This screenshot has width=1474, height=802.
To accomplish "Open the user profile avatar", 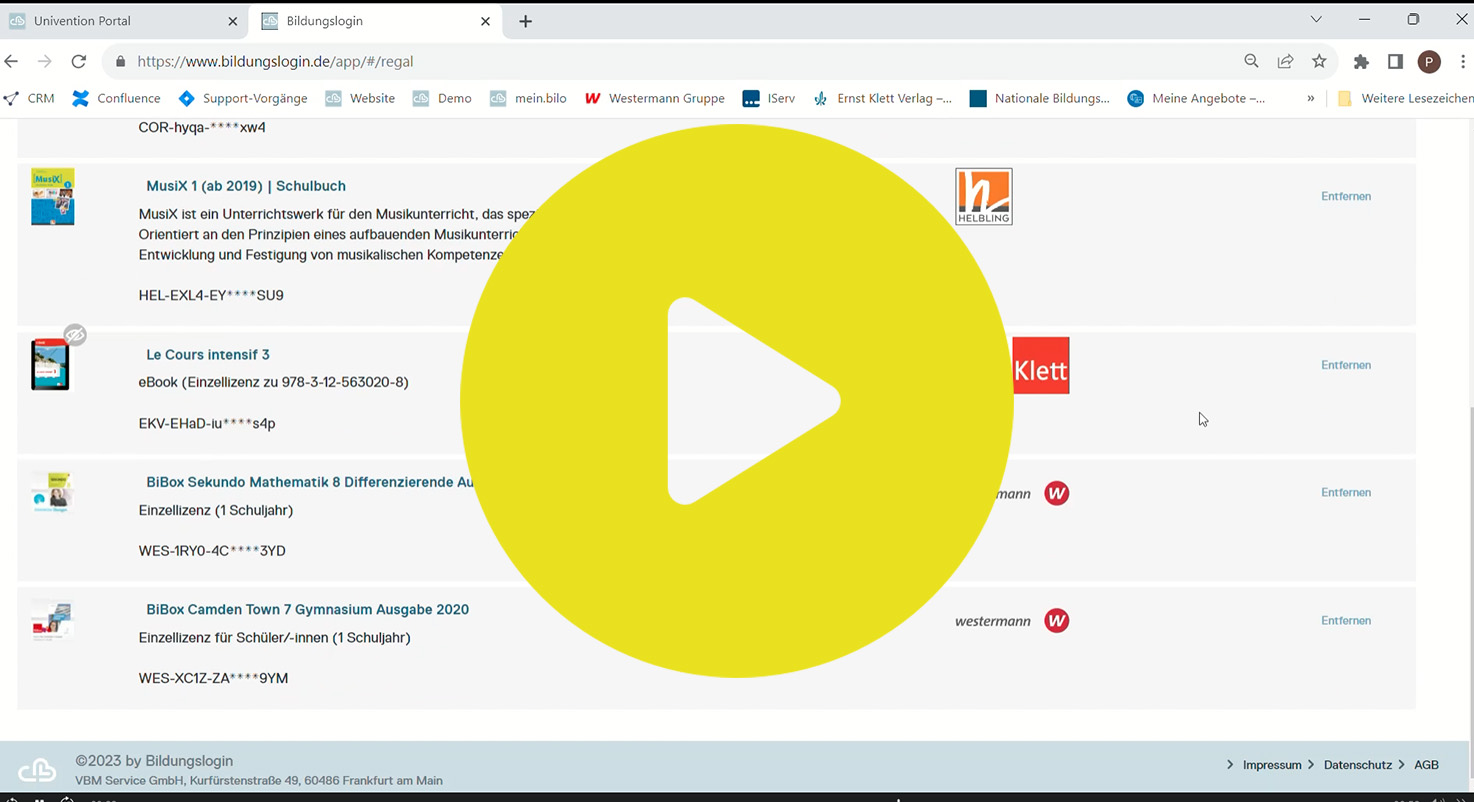I will 1429,61.
